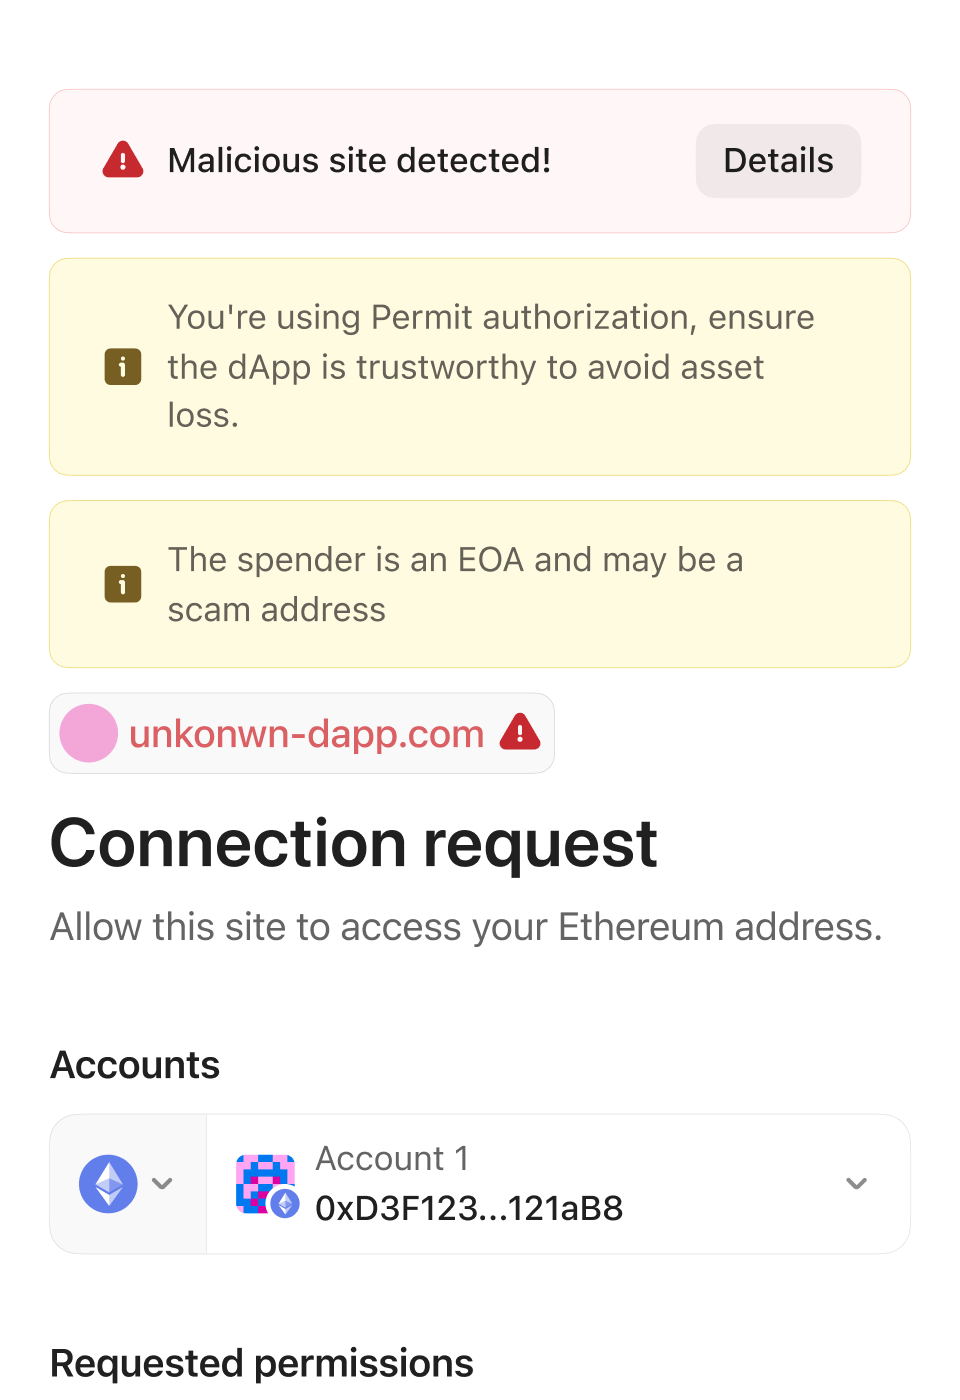Screen dimensions: 960x1400
Task: Expand the network selector chevron
Action: (162, 1184)
